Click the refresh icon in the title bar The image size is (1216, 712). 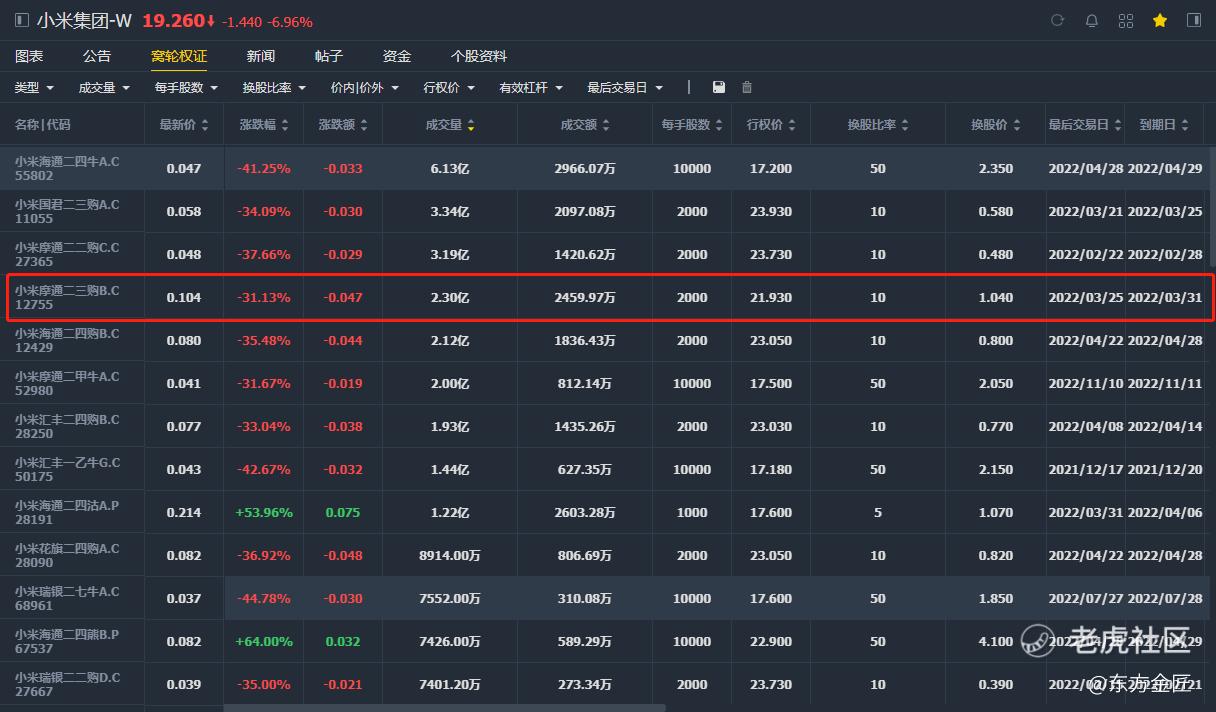(x=1058, y=20)
